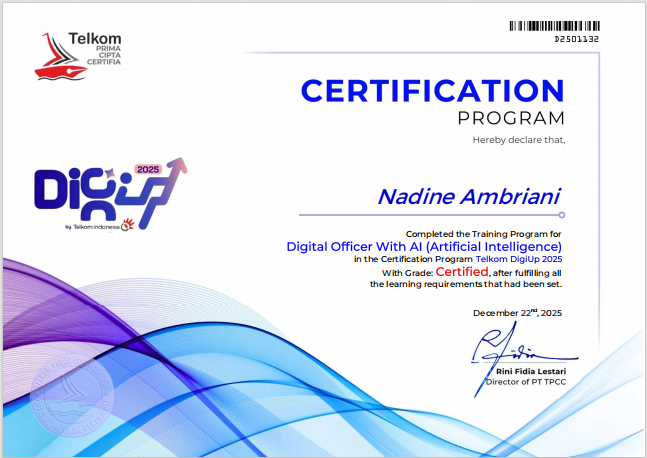Click the Telkom Prima Cipta Certifia logo
The width and height of the screenshot is (647, 458).
click(78, 56)
